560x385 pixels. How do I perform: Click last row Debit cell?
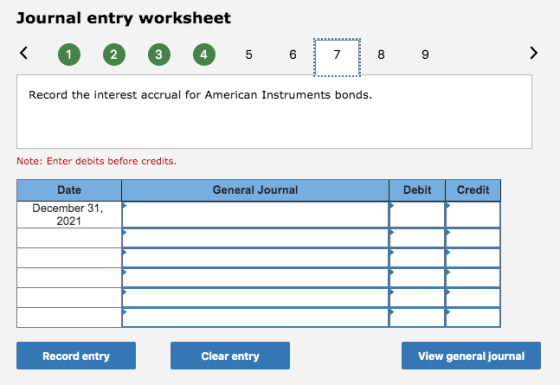point(417,318)
